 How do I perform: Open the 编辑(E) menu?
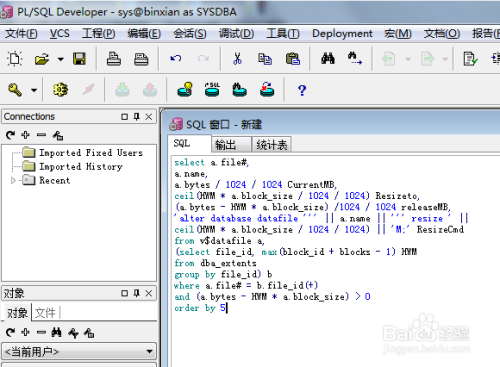pos(144,34)
